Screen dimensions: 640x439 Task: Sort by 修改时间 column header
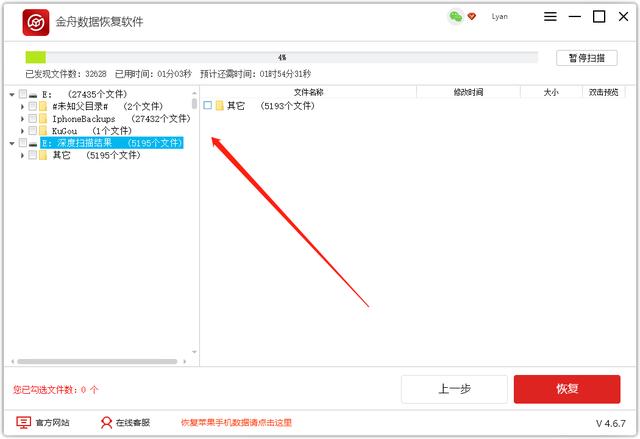click(467, 92)
